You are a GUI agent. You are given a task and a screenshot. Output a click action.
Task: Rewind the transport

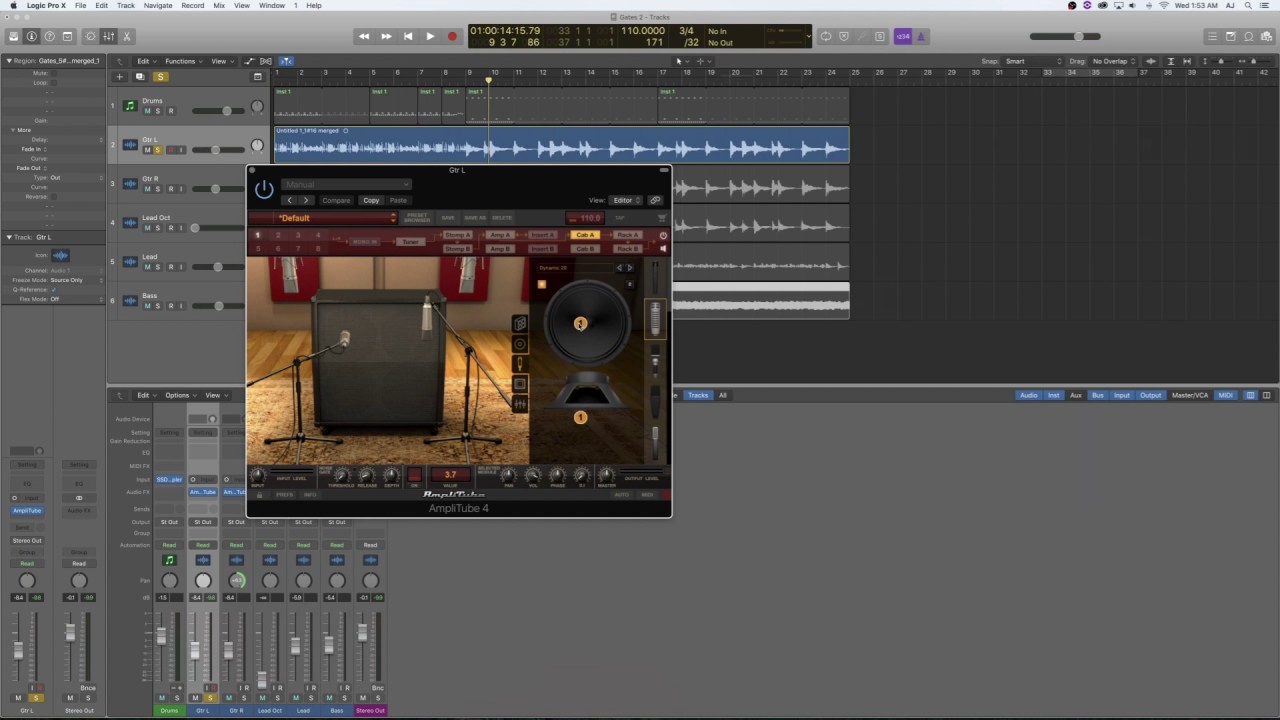(x=364, y=37)
